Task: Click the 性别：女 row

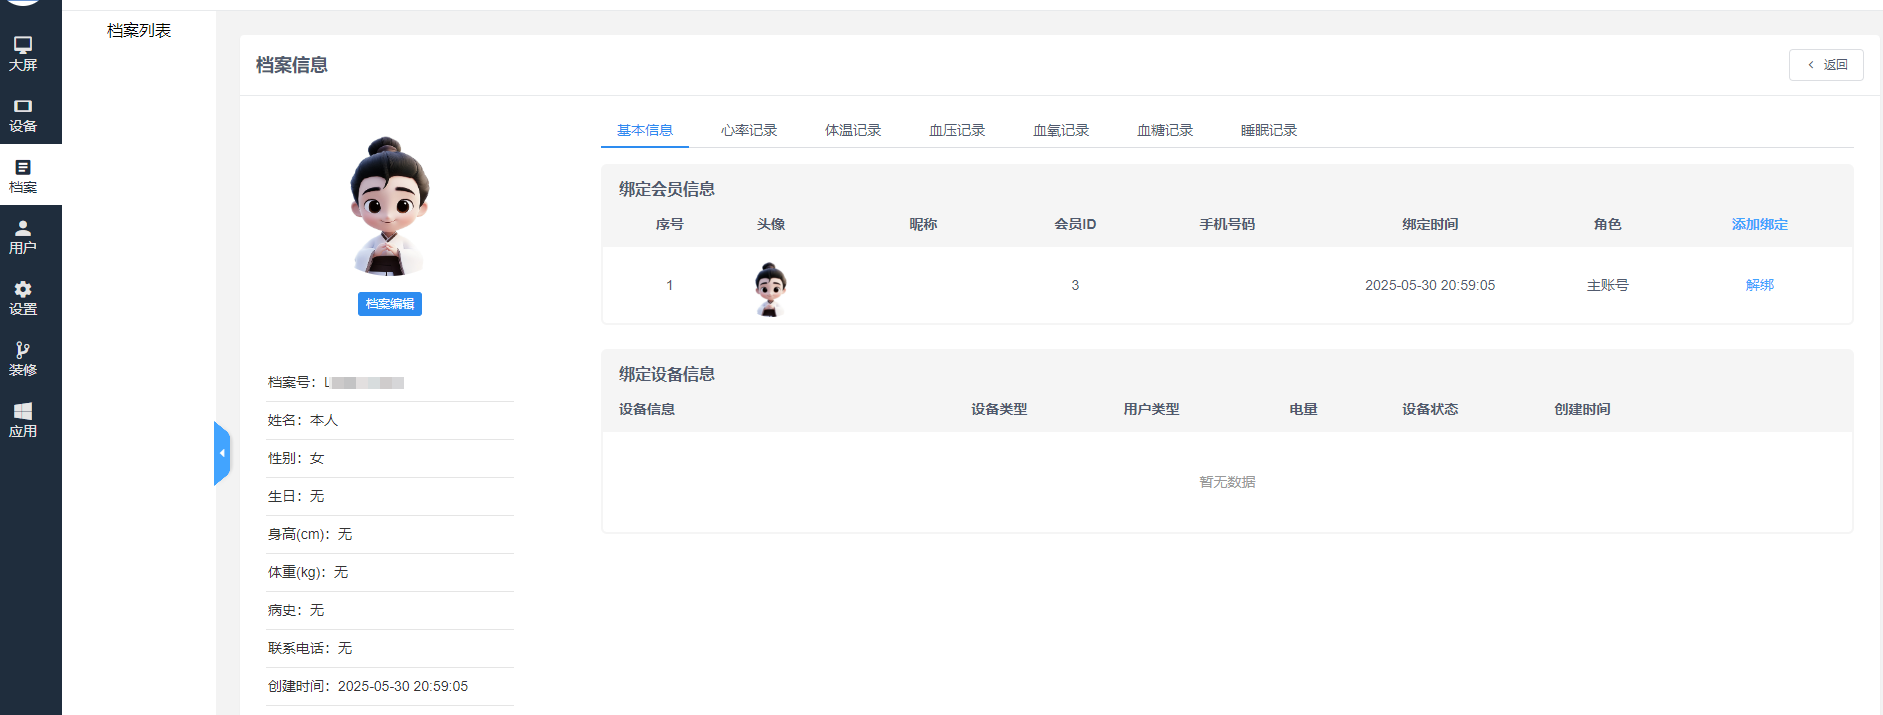Action: click(x=390, y=458)
